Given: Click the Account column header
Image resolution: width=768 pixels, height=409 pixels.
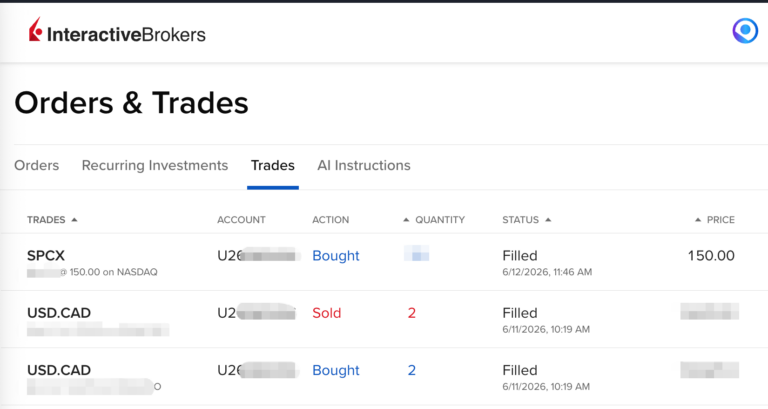Looking at the screenshot, I should coord(241,220).
